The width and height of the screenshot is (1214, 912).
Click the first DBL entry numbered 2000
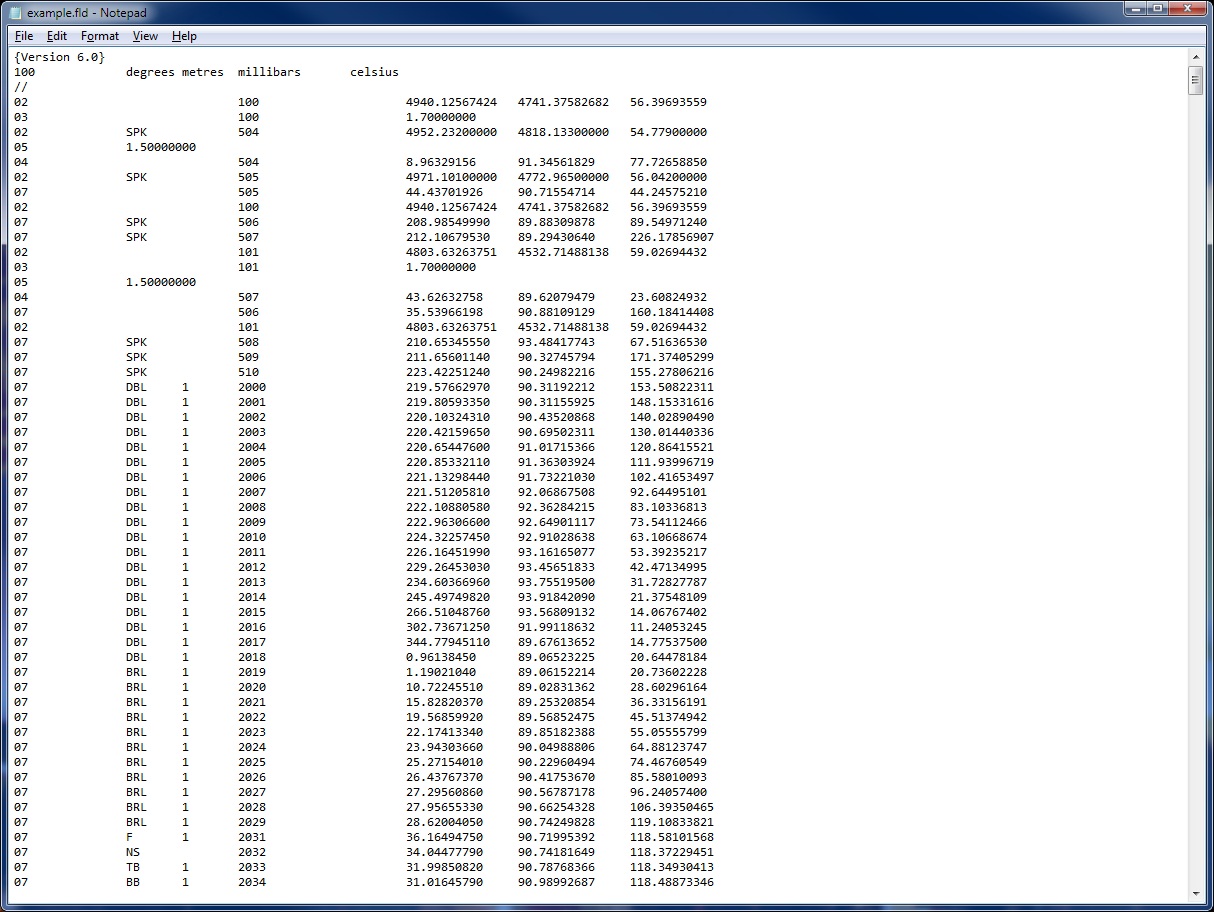(136, 387)
